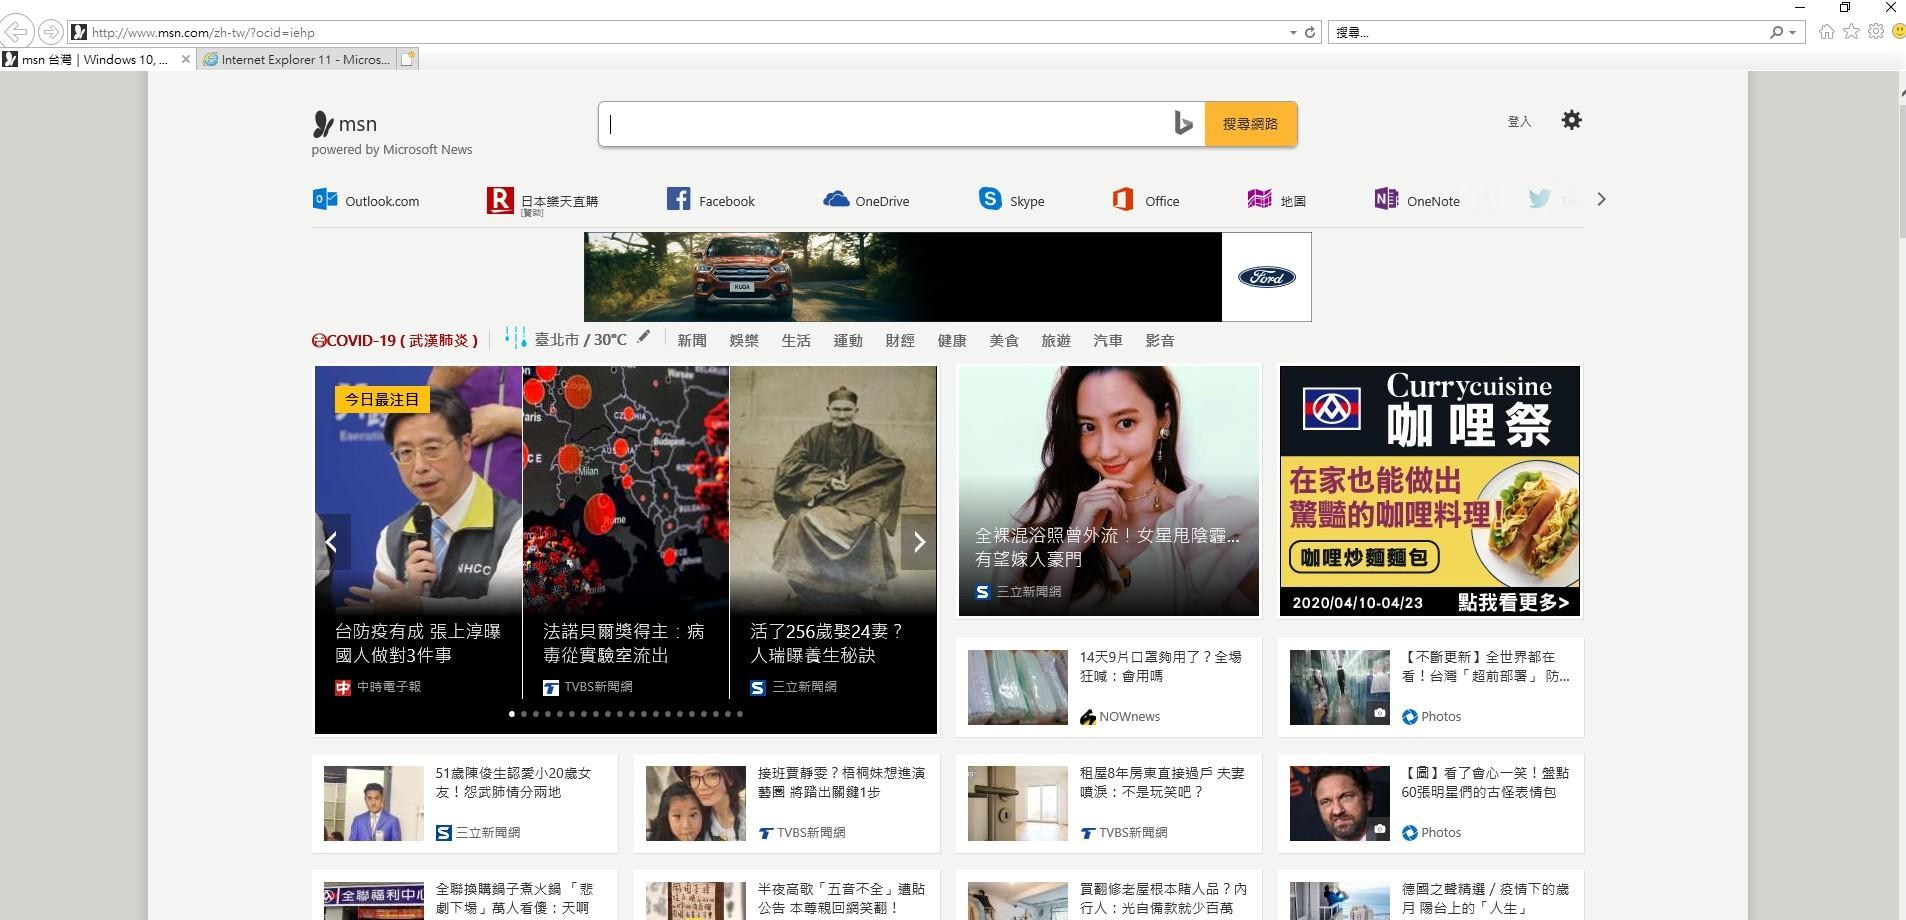Open the 地圖 maps icon
This screenshot has width=1906, height=920.
[x=1259, y=199]
